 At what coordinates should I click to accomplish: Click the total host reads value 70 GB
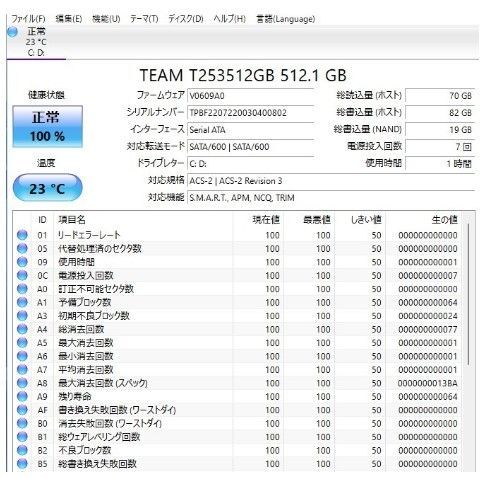440,96
